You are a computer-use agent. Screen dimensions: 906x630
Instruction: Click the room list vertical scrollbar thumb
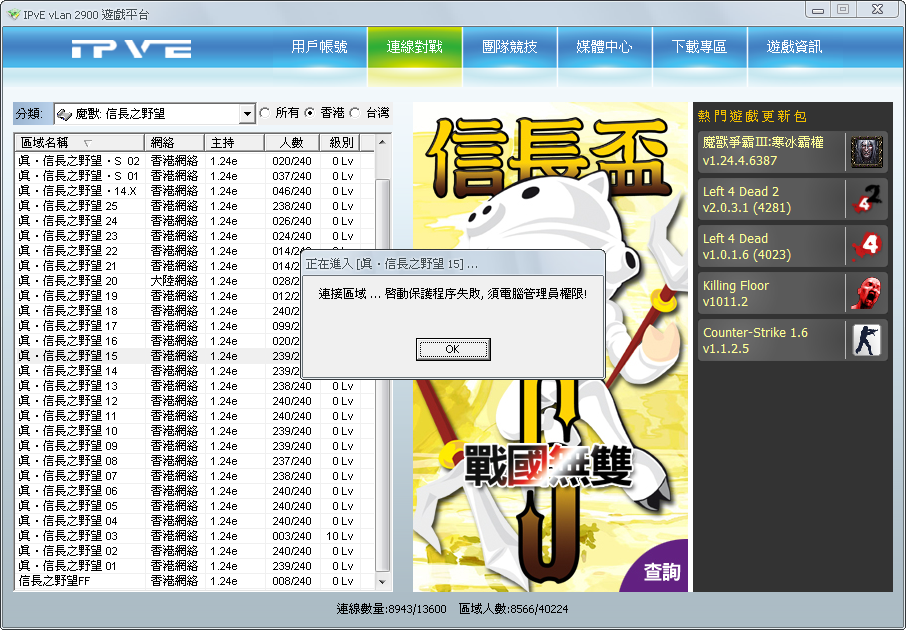tap(382, 376)
